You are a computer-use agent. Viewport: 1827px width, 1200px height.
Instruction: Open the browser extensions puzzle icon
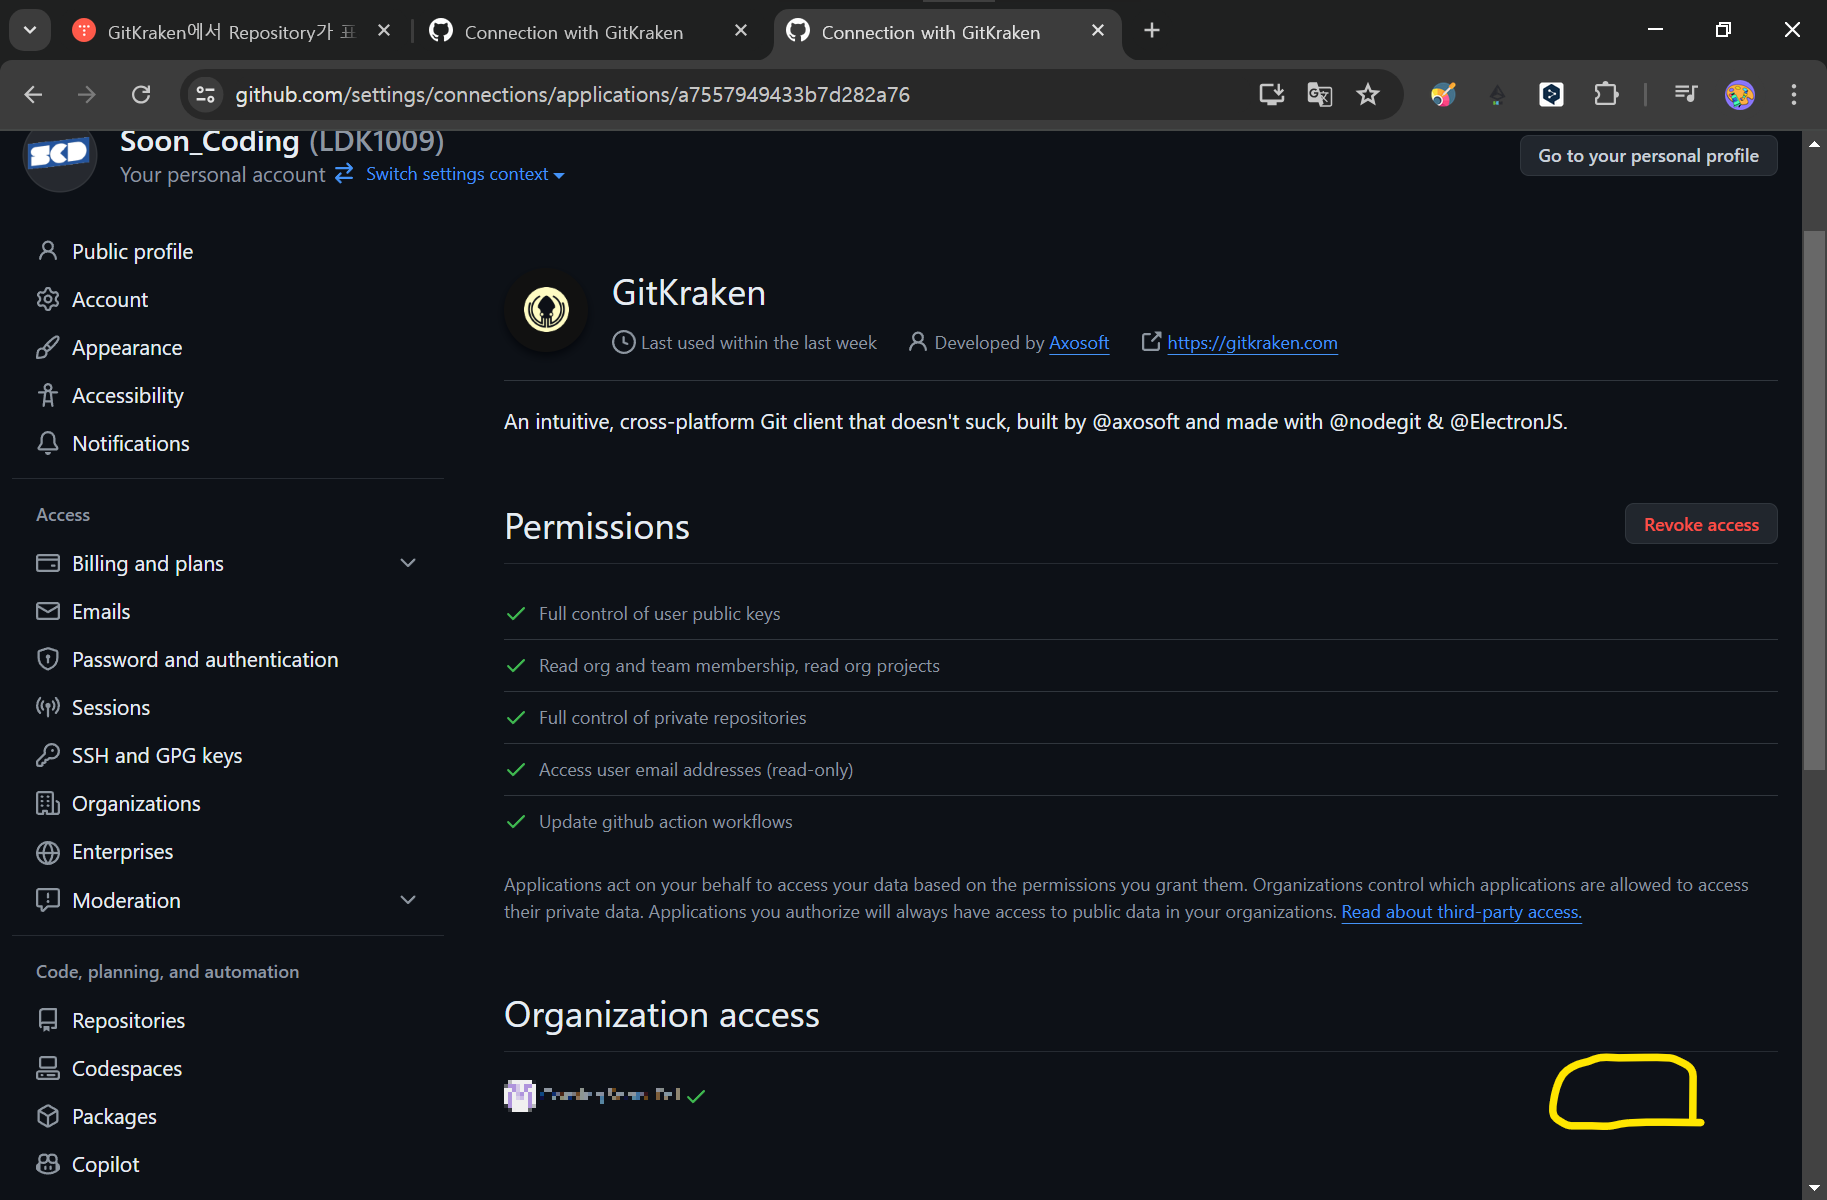click(x=1605, y=94)
